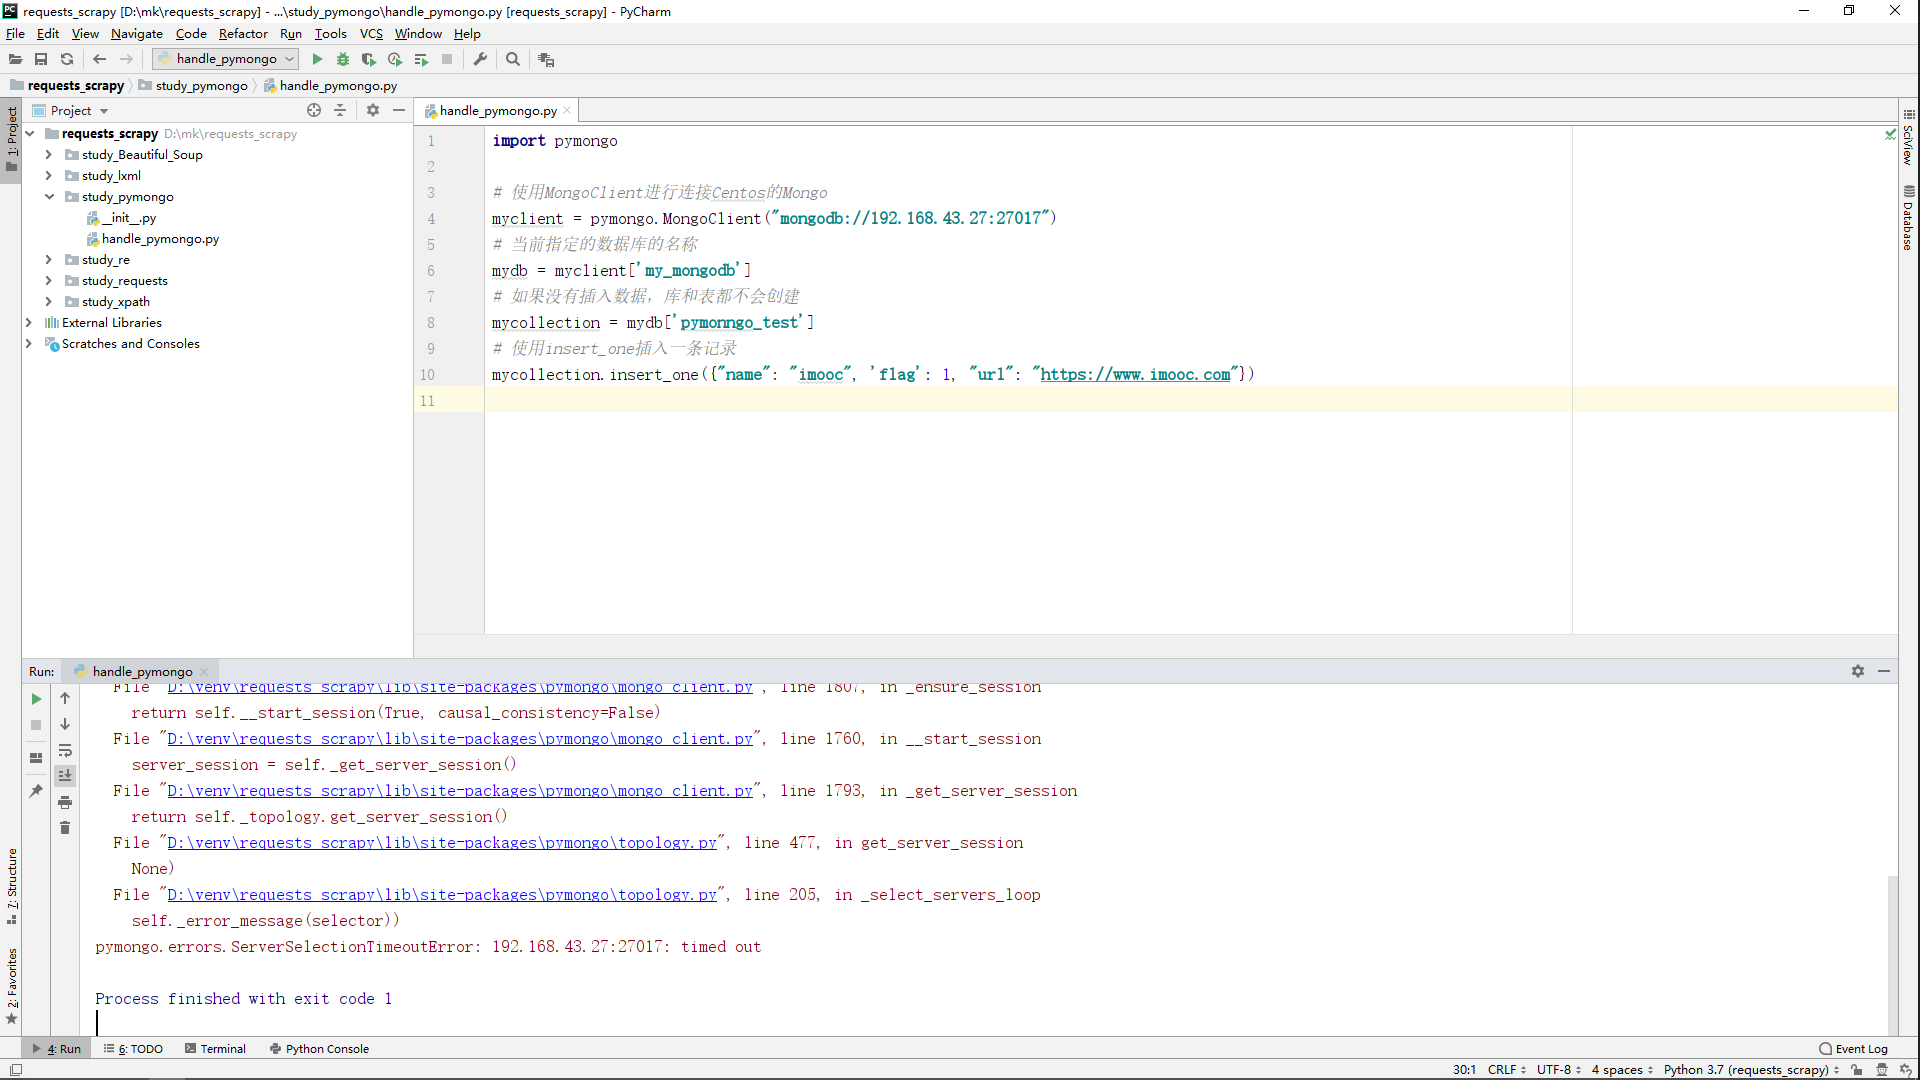Image resolution: width=1920 pixels, height=1080 pixels.
Task: Start debugging with the bug icon
Action: click(343, 59)
